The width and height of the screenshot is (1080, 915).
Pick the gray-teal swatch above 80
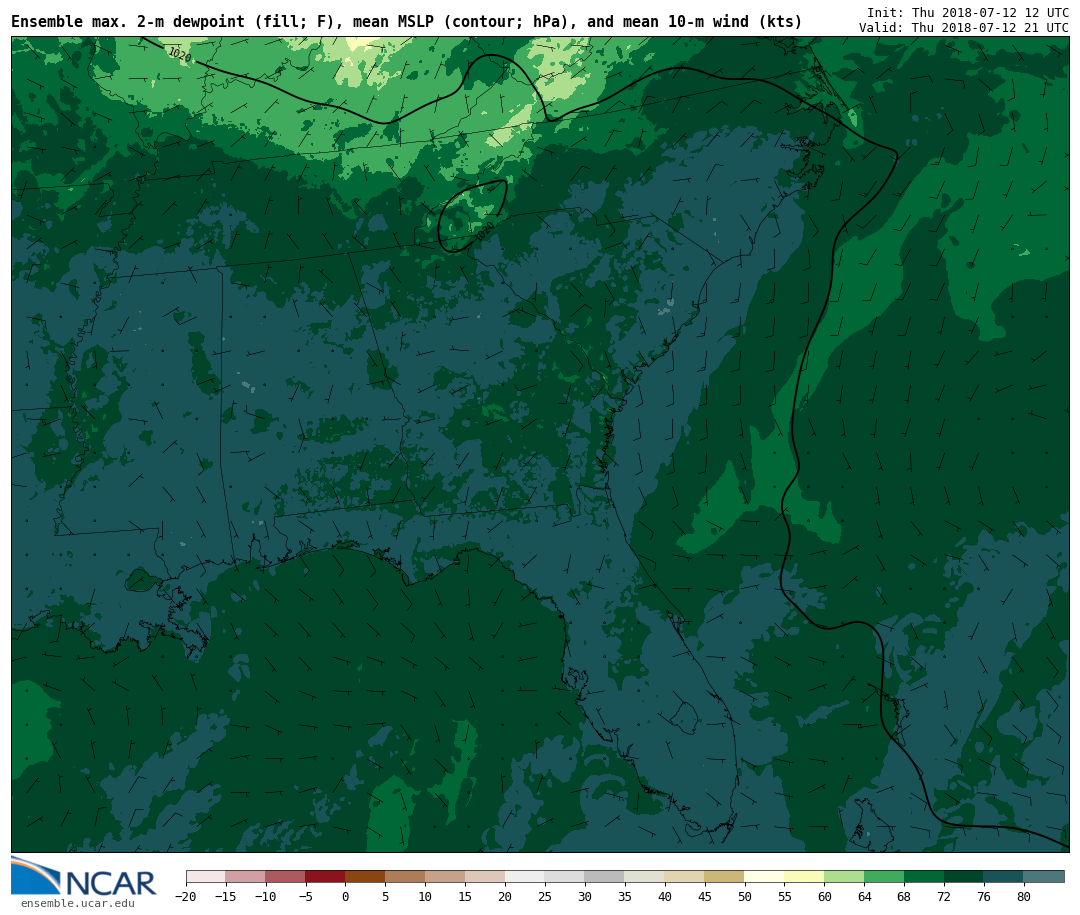pyautogui.click(x=1044, y=876)
